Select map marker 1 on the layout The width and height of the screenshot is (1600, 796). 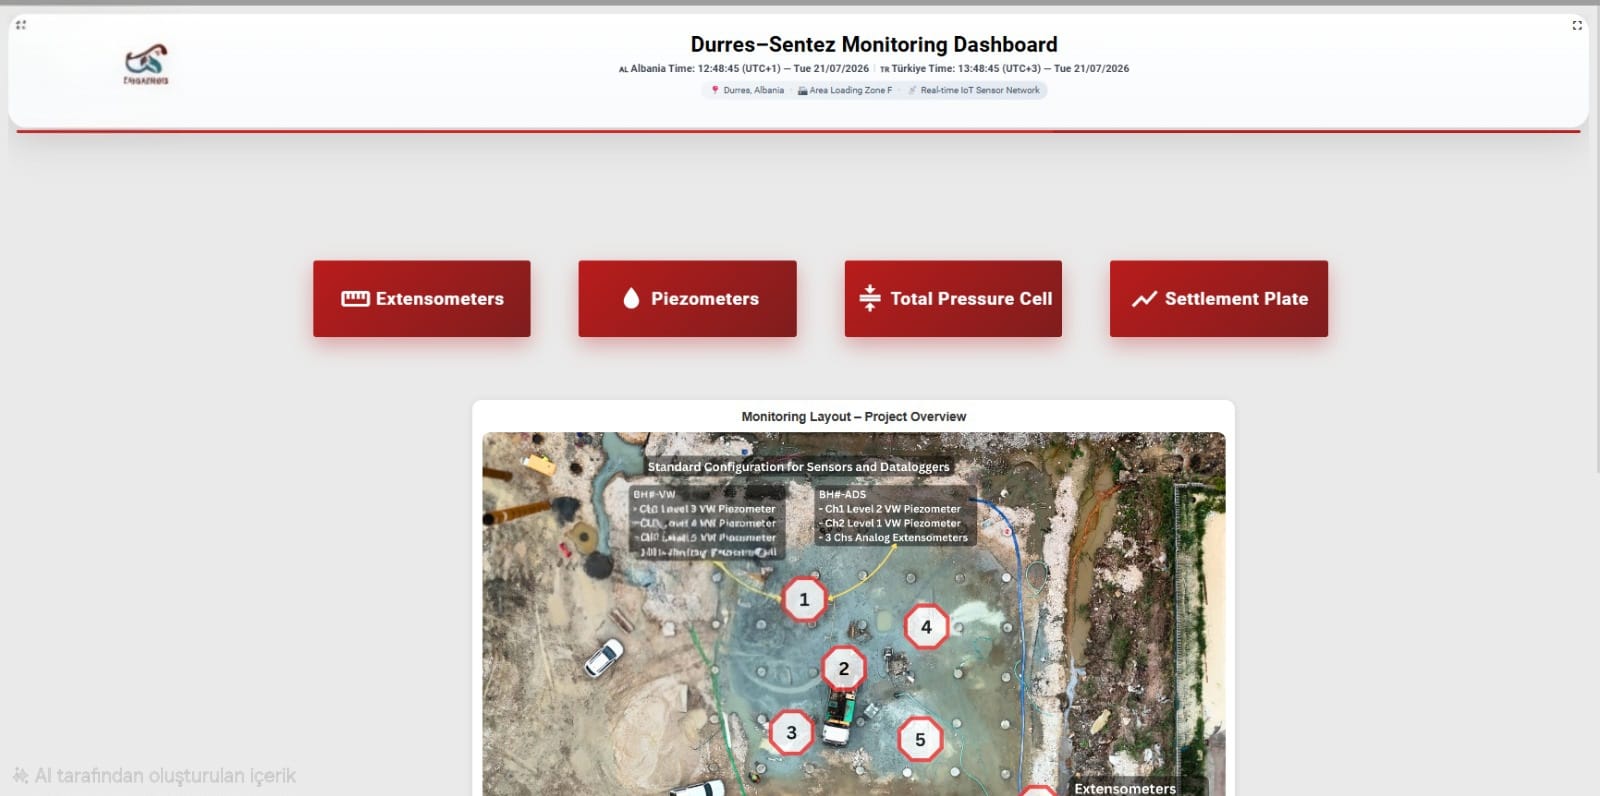pyautogui.click(x=804, y=600)
